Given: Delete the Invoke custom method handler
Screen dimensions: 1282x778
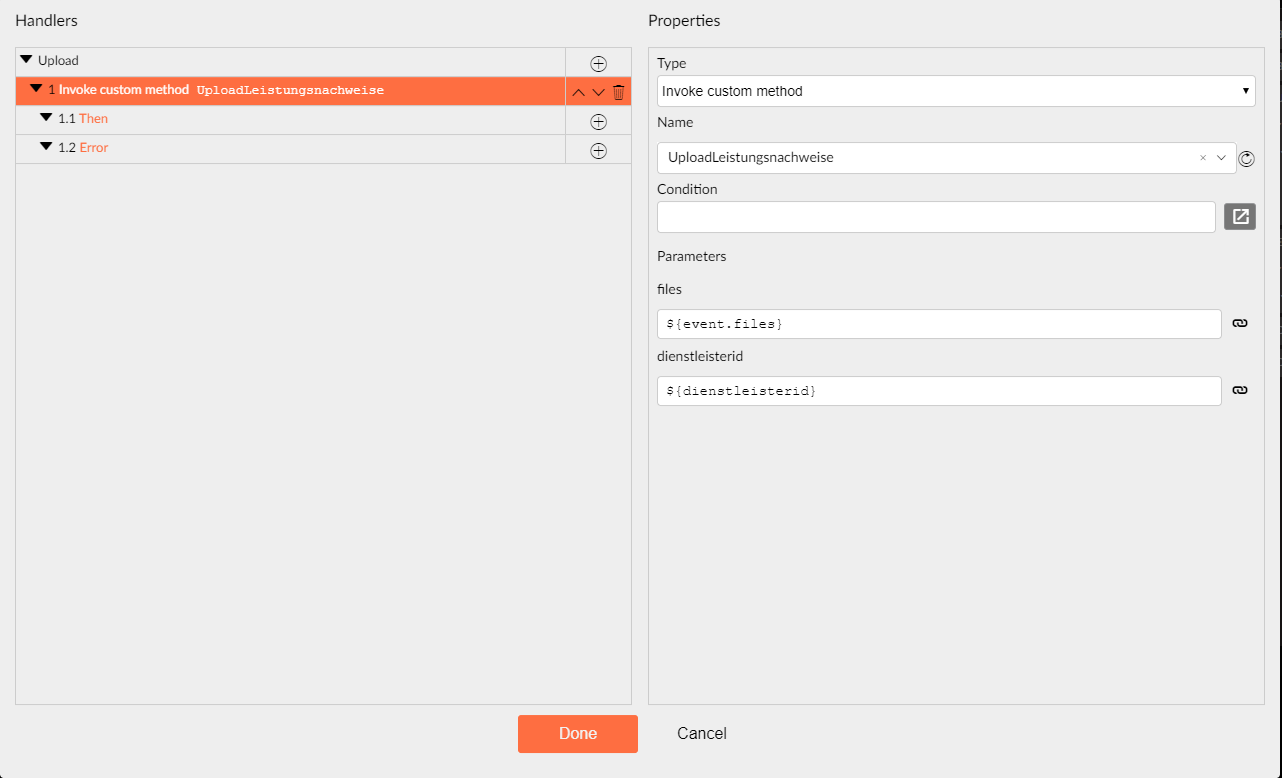Looking at the screenshot, I should [x=618, y=92].
